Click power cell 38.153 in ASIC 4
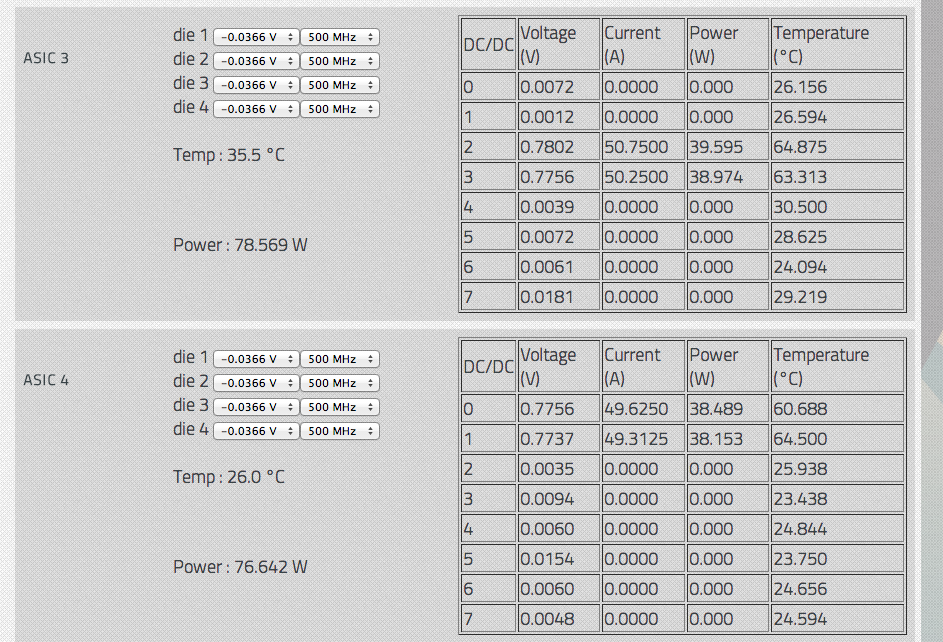 [728, 439]
